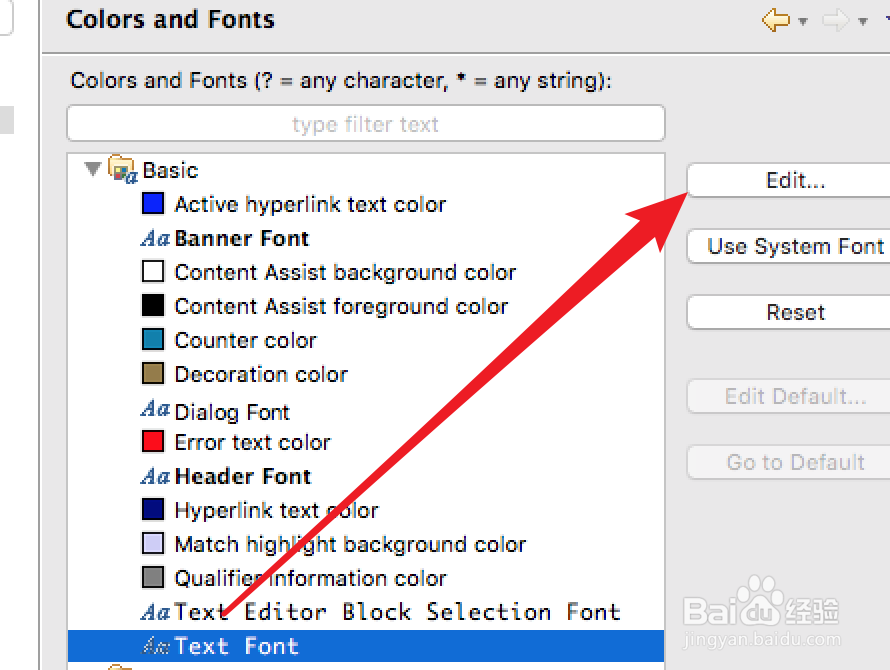Select Content Assist background color item
Image resolution: width=890 pixels, height=670 pixels.
click(345, 272)
